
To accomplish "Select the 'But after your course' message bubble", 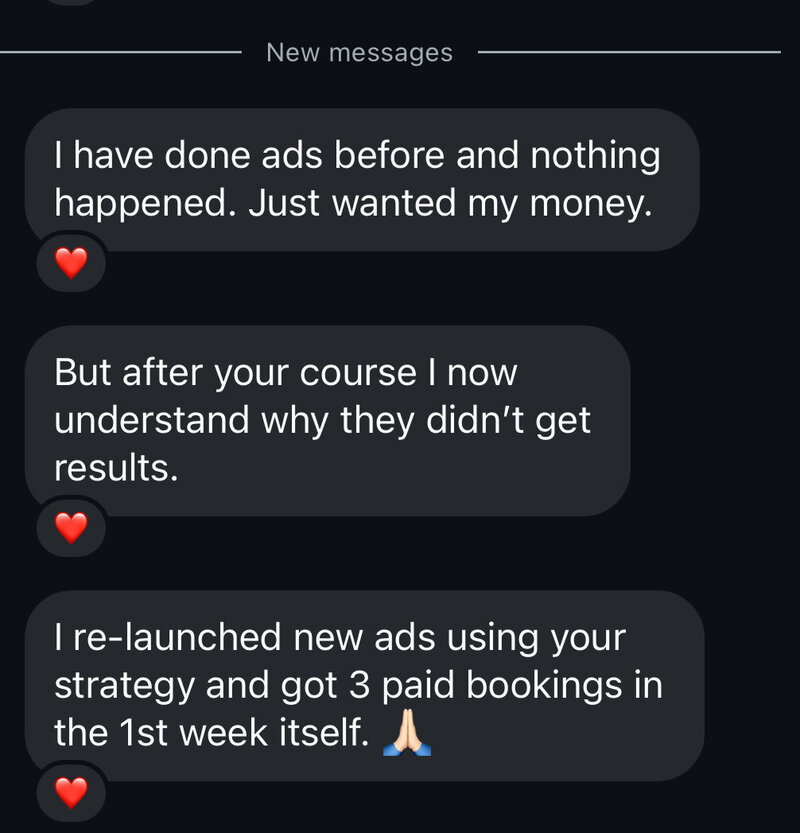I will click(x=328, y=421).
